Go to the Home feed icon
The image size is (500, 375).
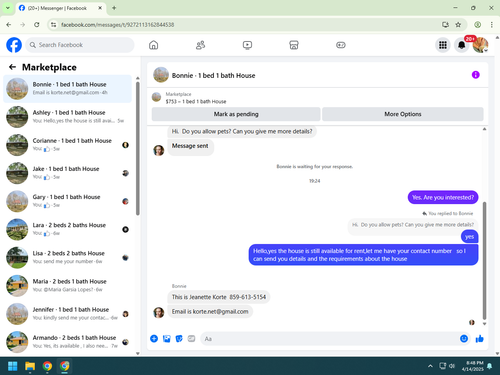[153, 45]
